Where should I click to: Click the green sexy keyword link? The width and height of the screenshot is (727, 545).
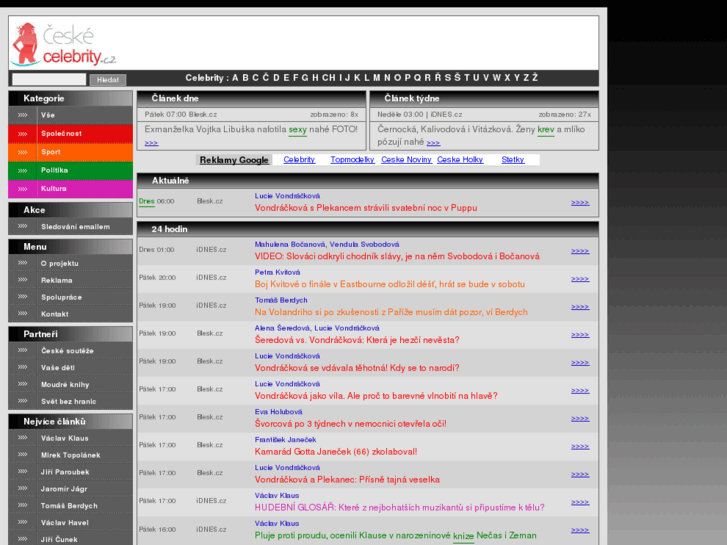point(298,130)
